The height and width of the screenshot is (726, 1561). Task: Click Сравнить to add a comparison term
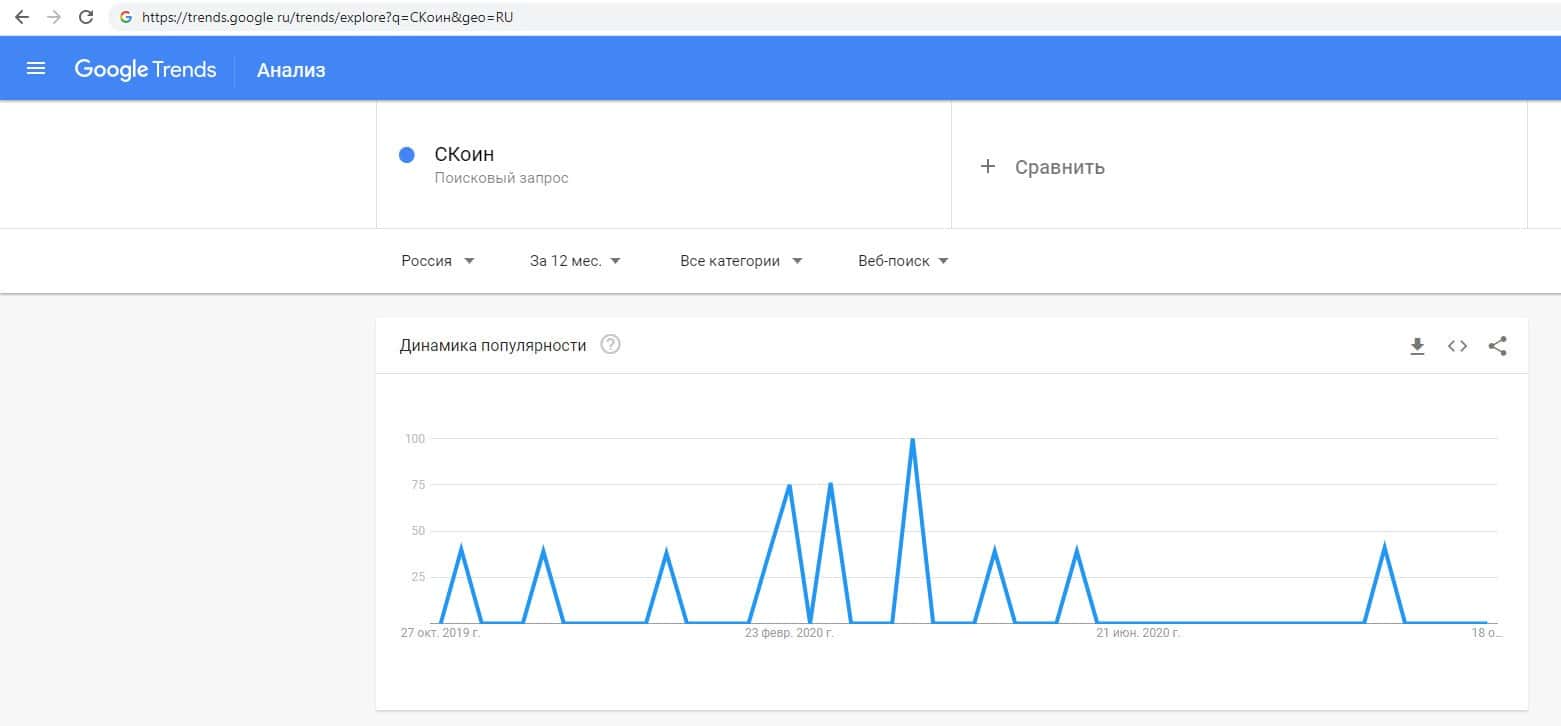coord(1059,167)
